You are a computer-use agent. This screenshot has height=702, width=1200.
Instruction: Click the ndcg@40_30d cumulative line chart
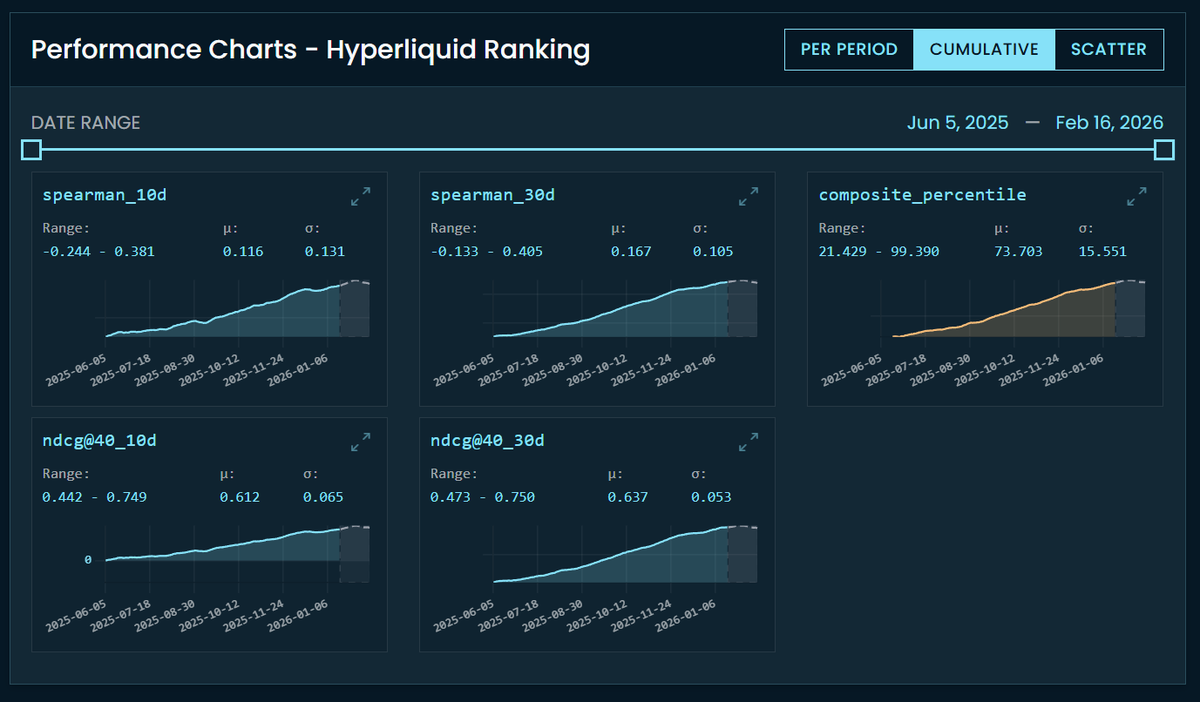[625, 553]
